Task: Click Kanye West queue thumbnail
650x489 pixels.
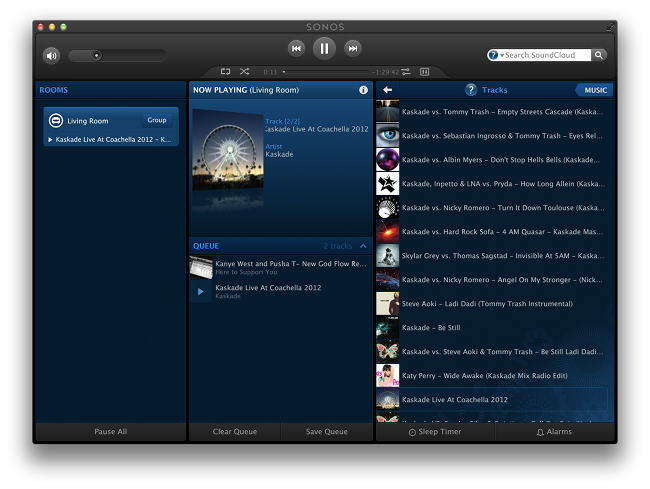Action: click(x=201, y=267)
